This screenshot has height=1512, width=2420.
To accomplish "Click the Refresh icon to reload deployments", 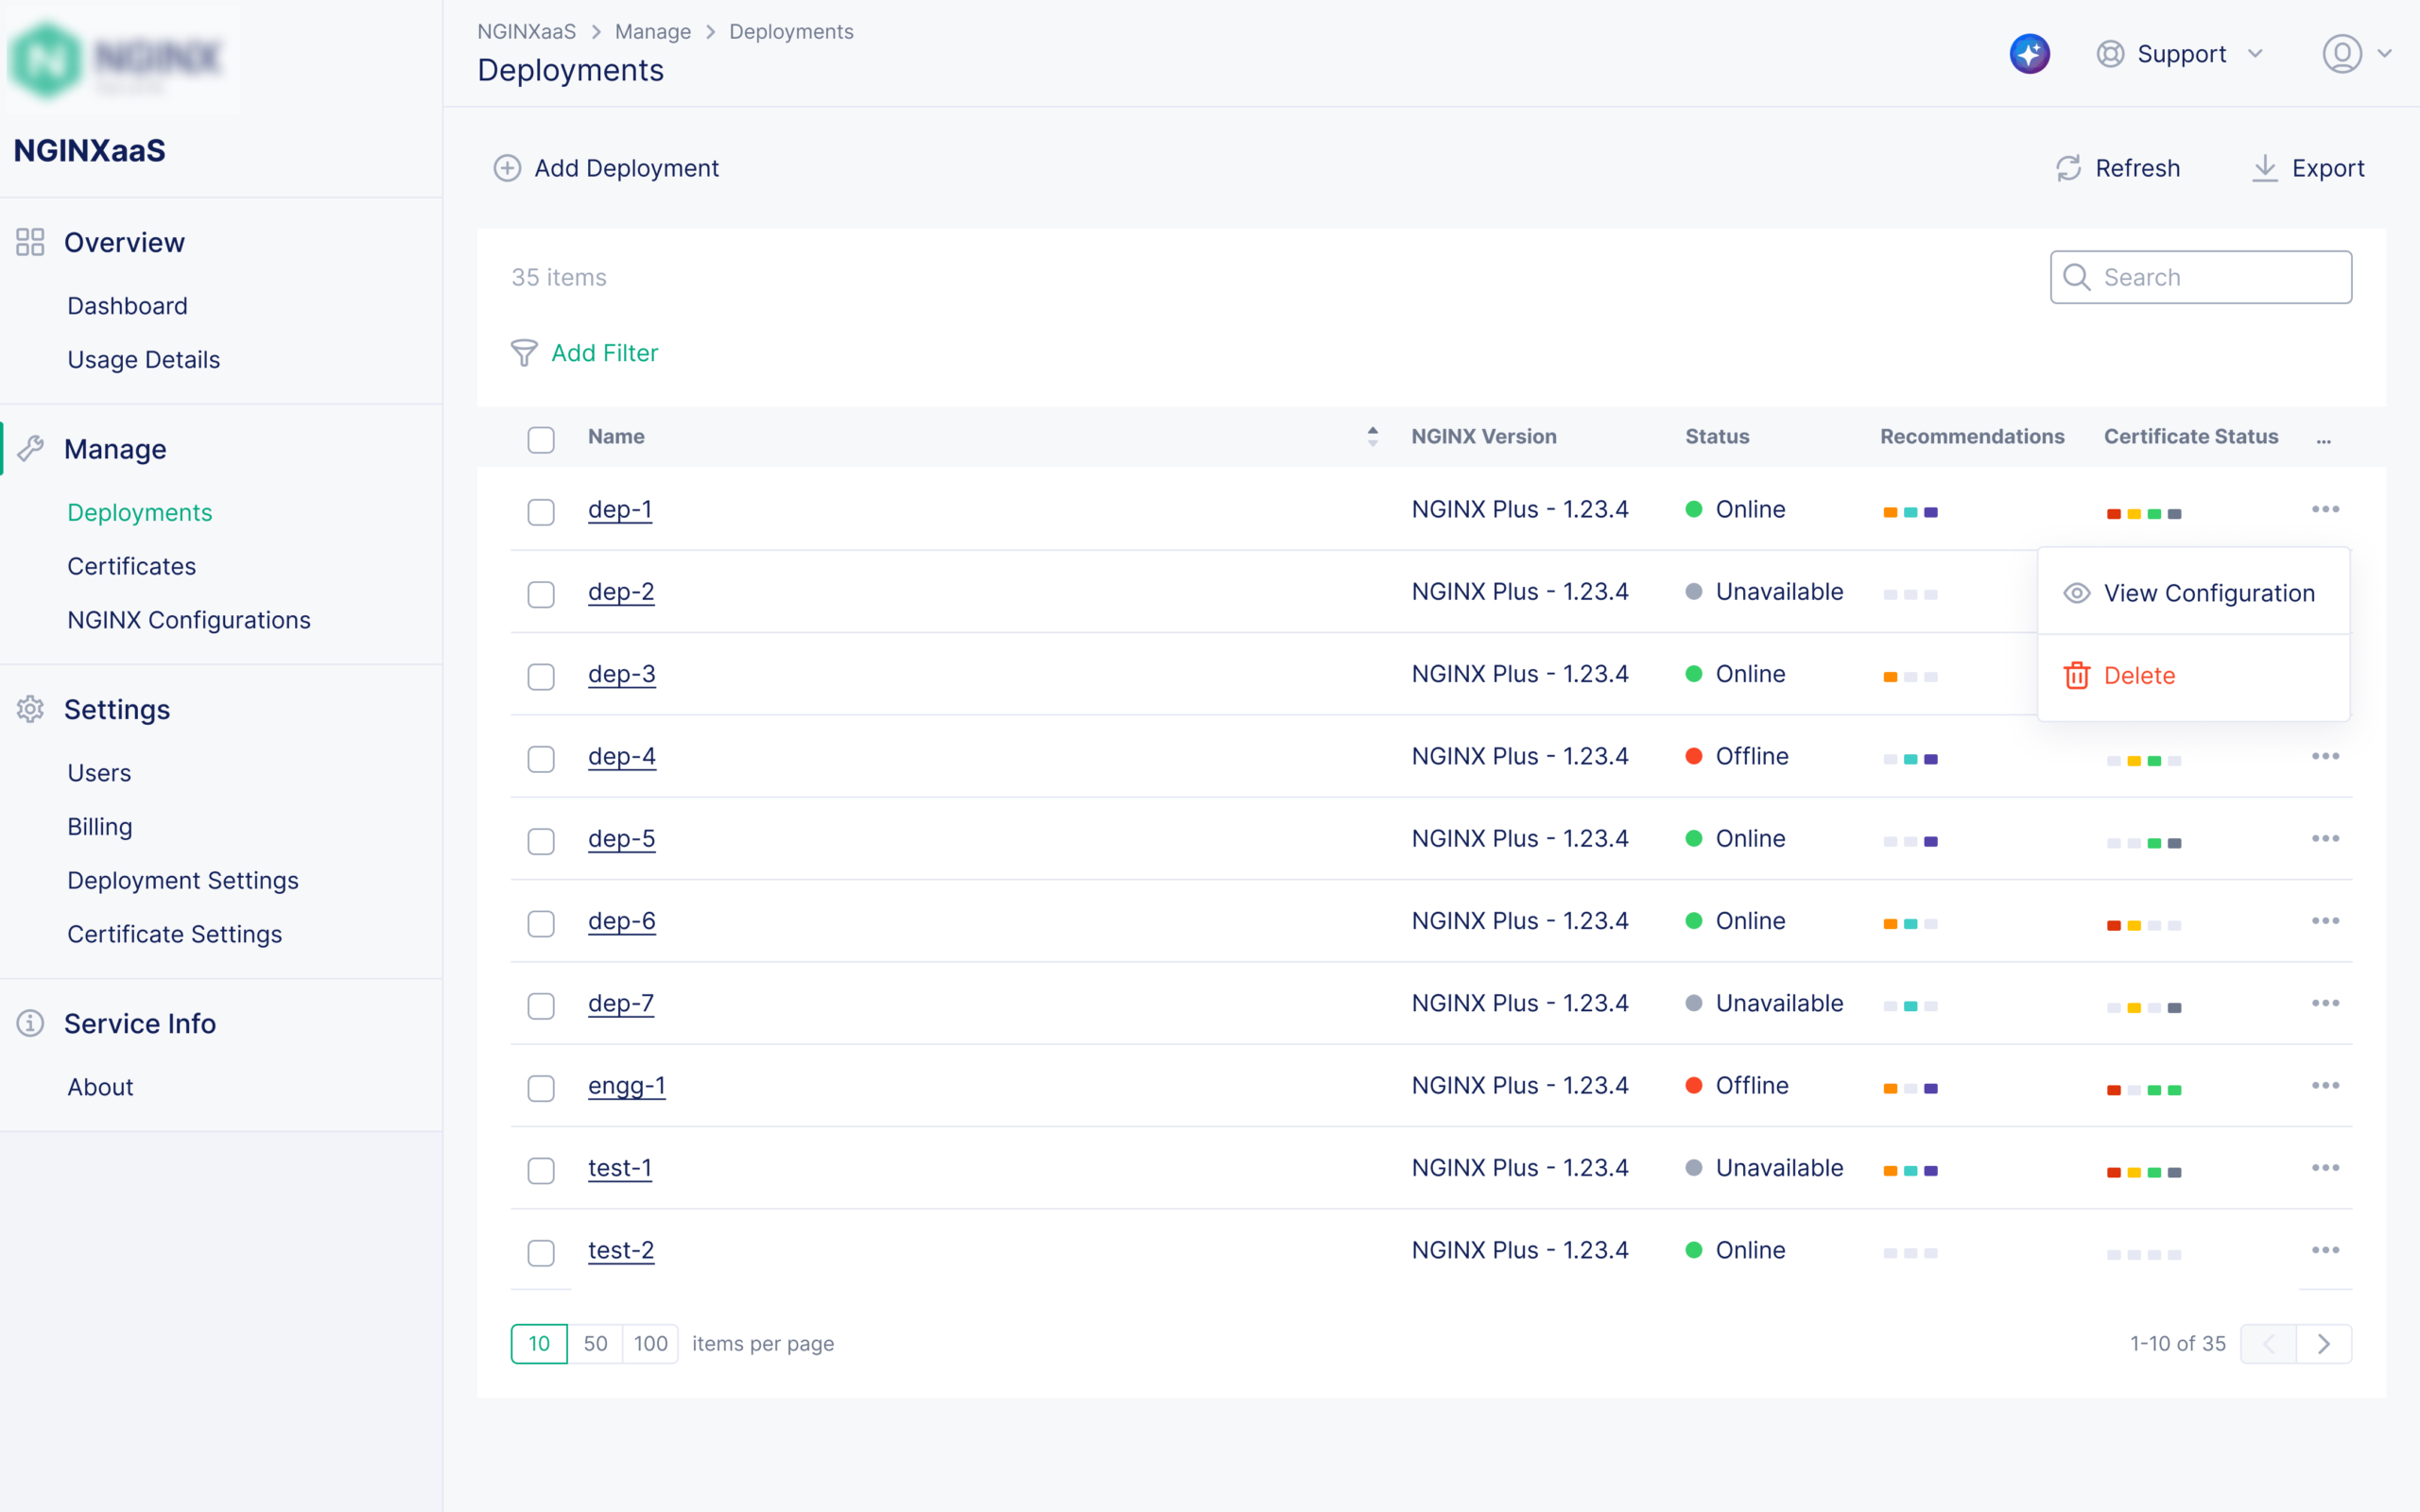I will click(x=2068, y=168).
